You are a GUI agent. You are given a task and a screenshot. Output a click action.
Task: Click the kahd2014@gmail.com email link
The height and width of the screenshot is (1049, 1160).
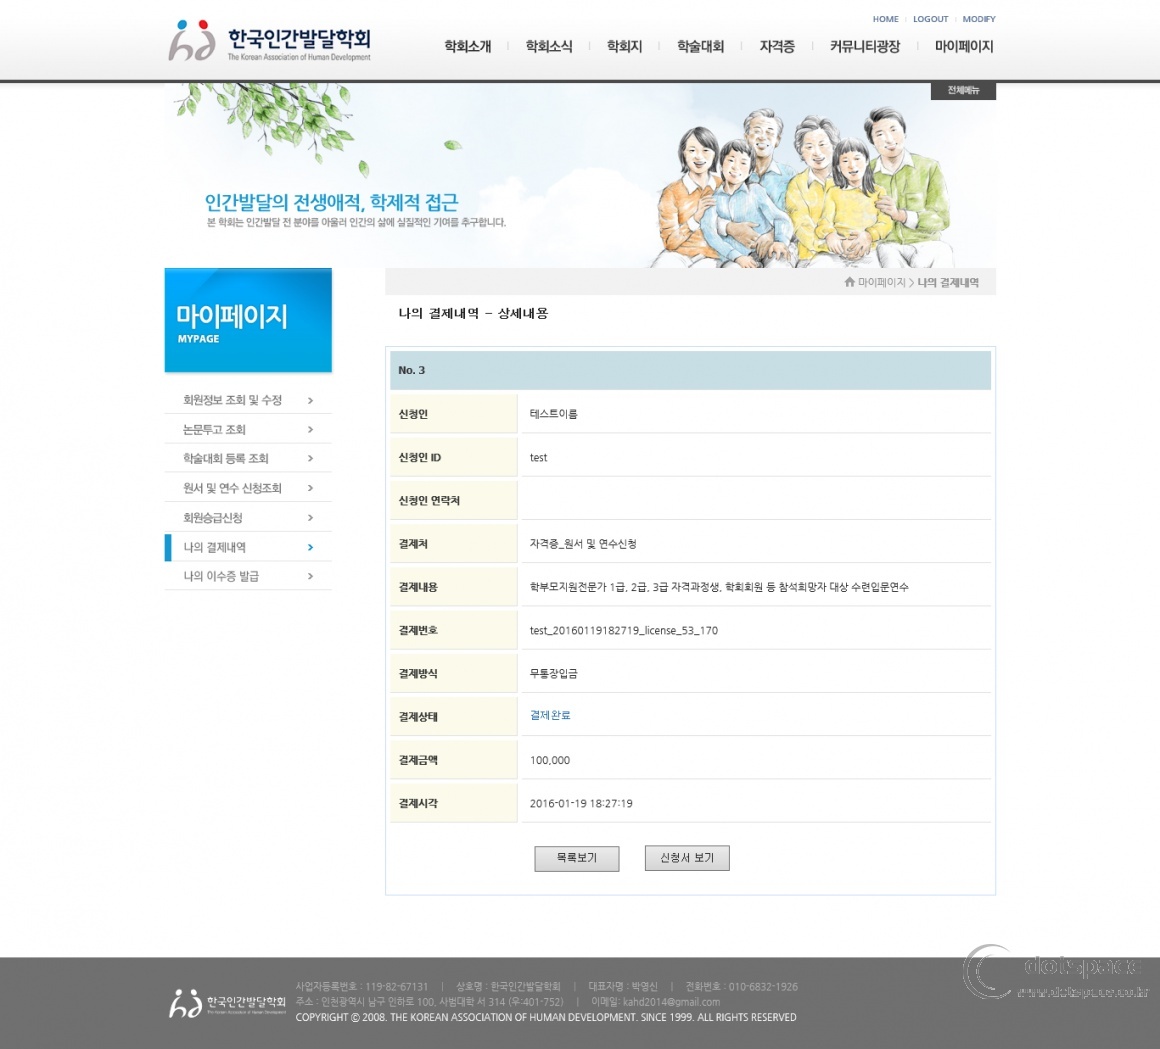(x=674, y=1001)
